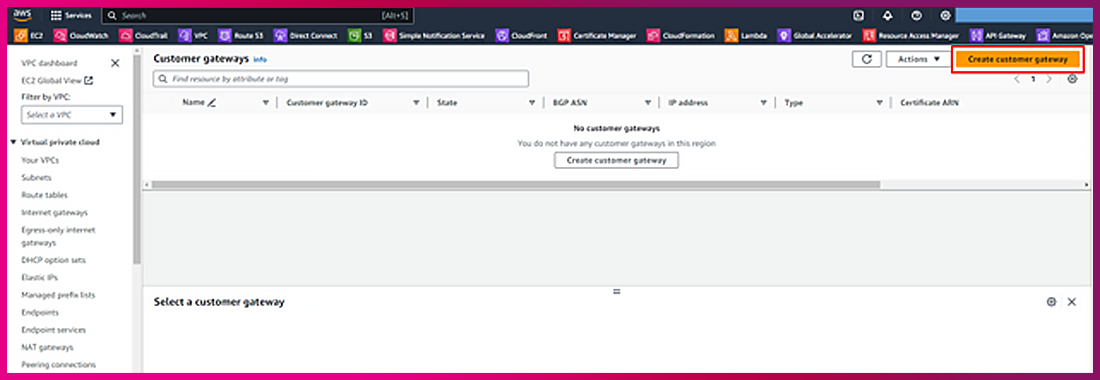Open API Gateway favorites shortcut

coord(998,36)
